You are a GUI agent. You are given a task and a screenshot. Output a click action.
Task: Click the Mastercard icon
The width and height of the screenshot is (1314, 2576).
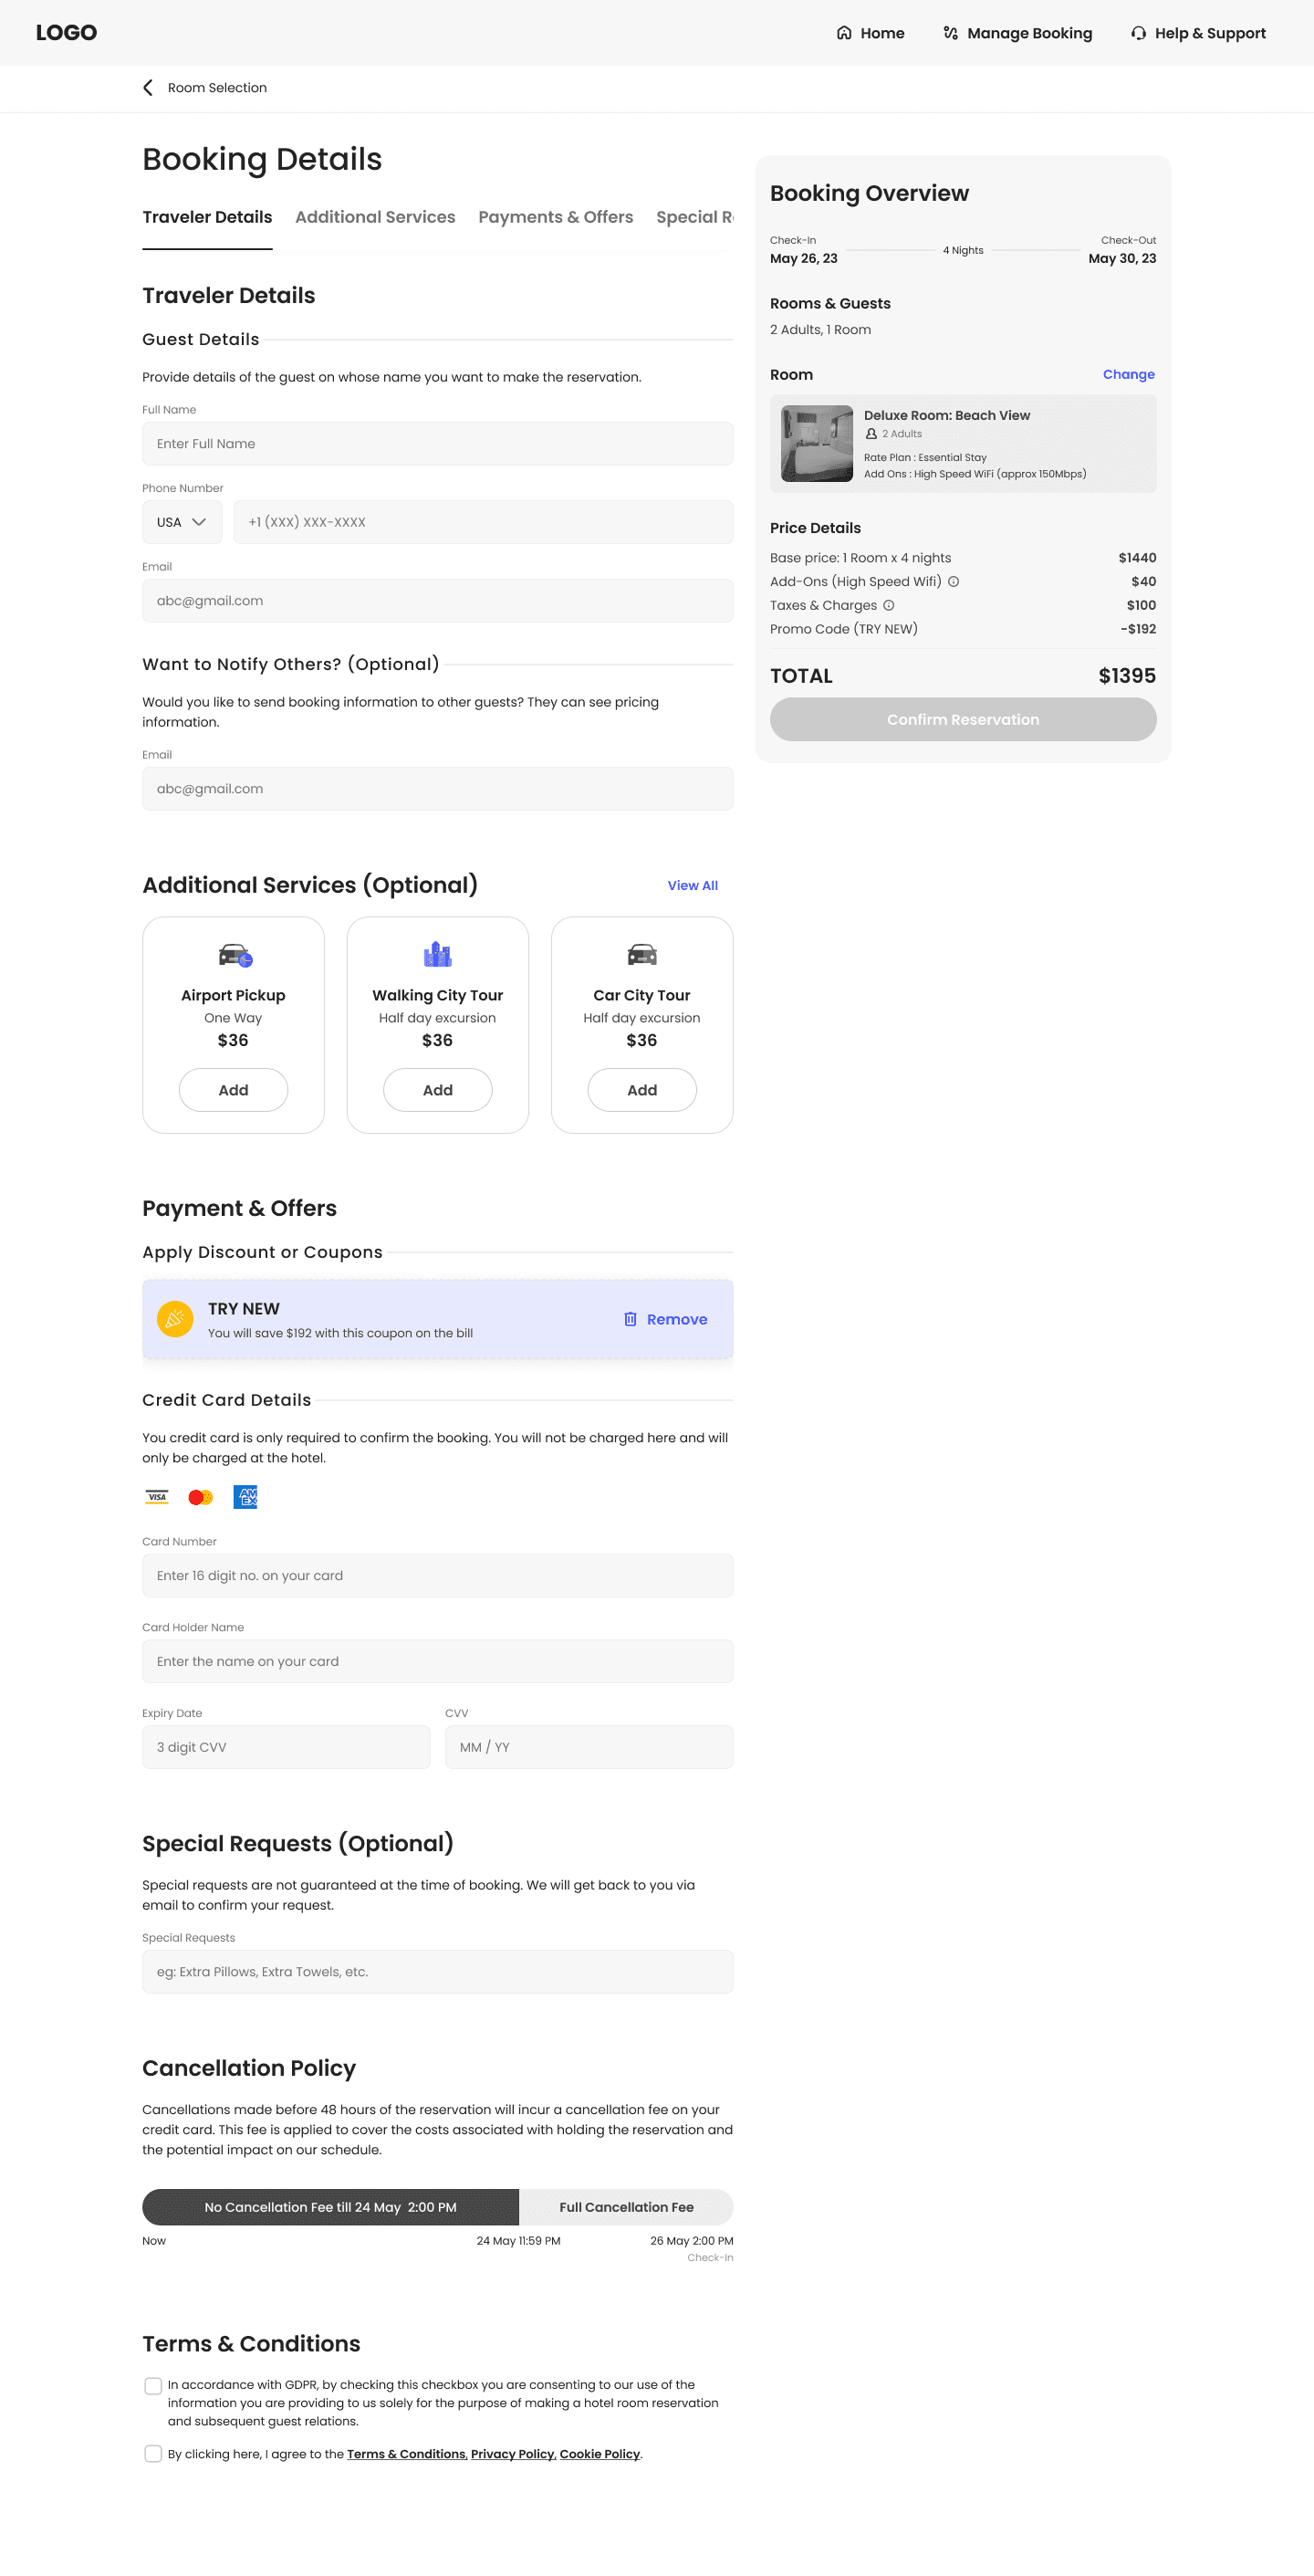pyautogui.click(x=200, y=1497)
